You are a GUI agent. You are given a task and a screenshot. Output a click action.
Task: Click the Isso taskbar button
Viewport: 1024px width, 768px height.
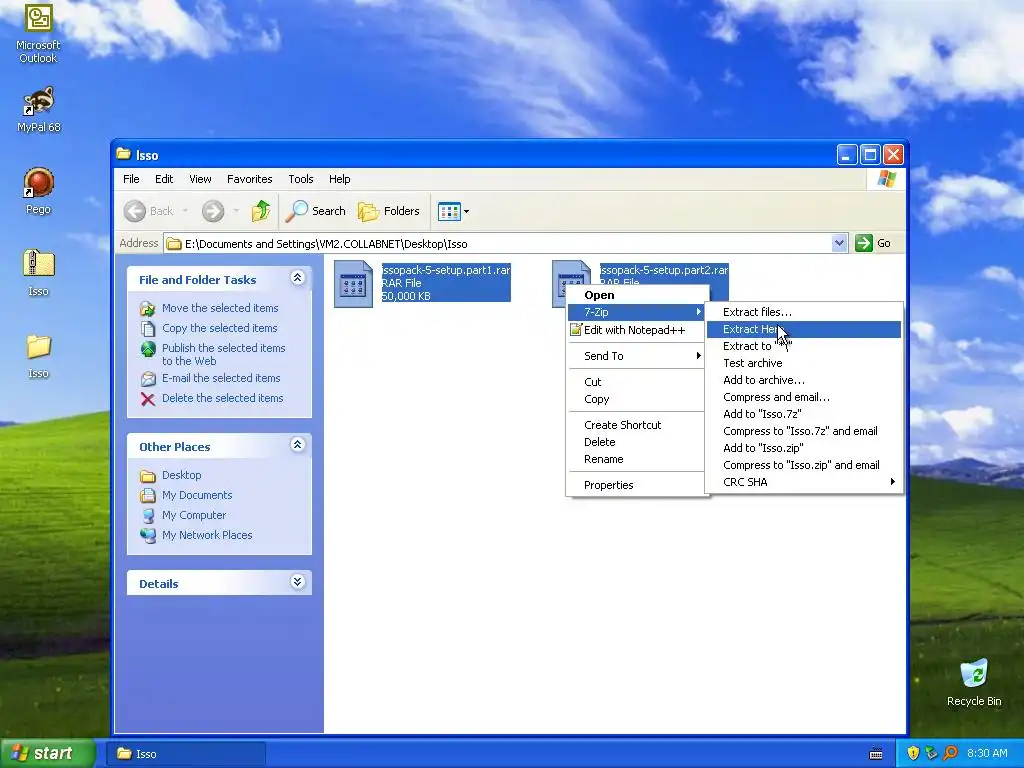pyautogui.click(x=186, y=754)
